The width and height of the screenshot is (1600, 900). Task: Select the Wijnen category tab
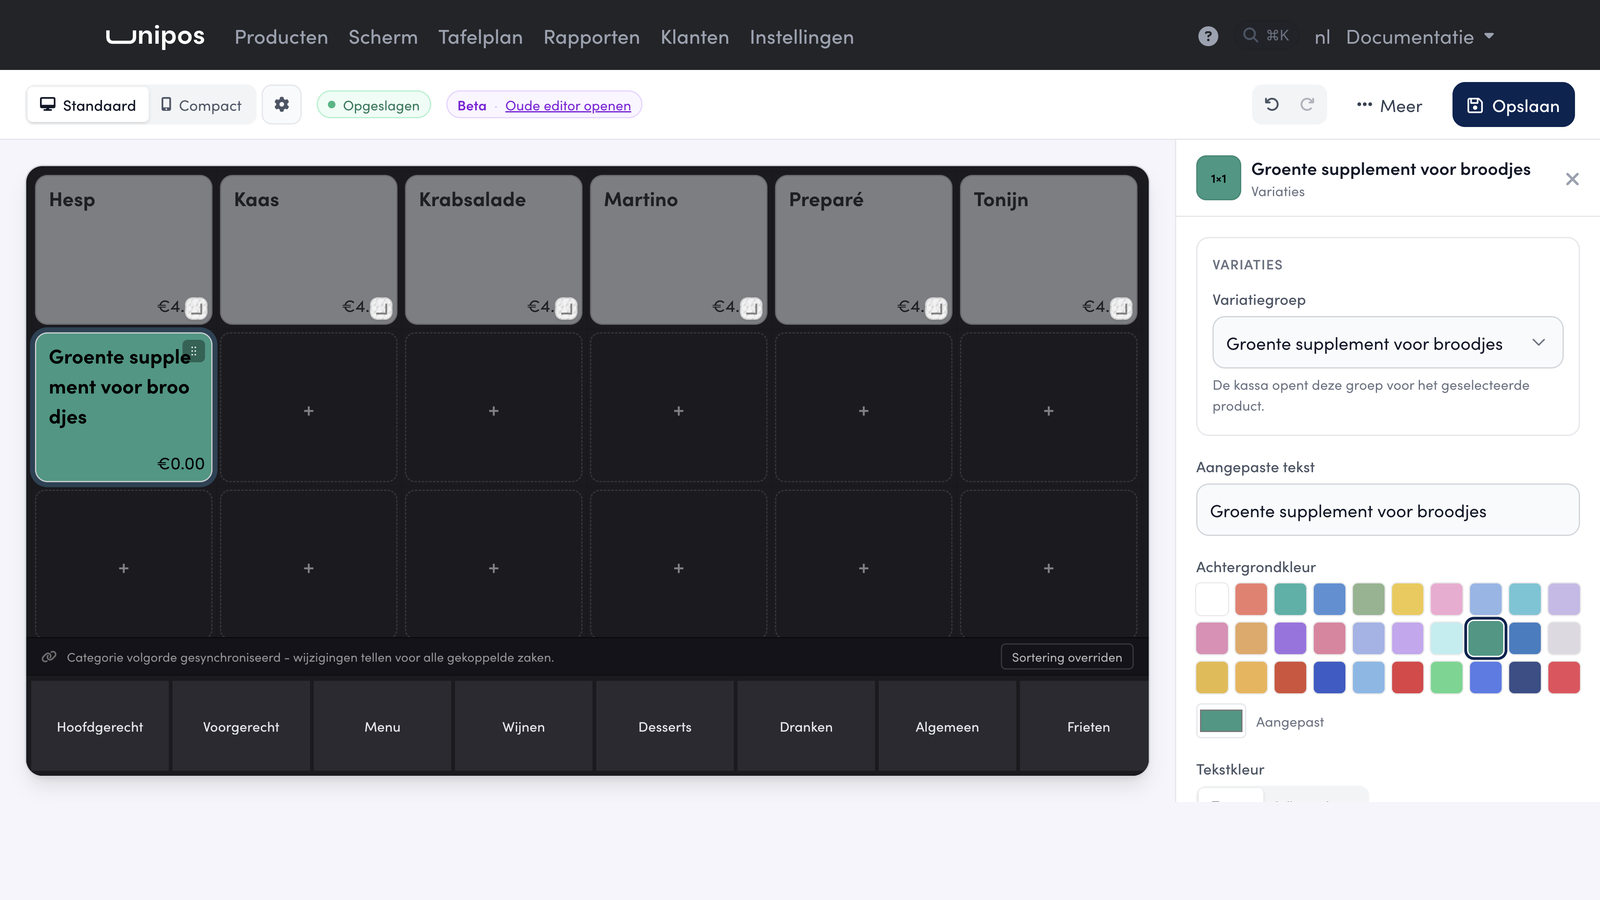[524, 727]
